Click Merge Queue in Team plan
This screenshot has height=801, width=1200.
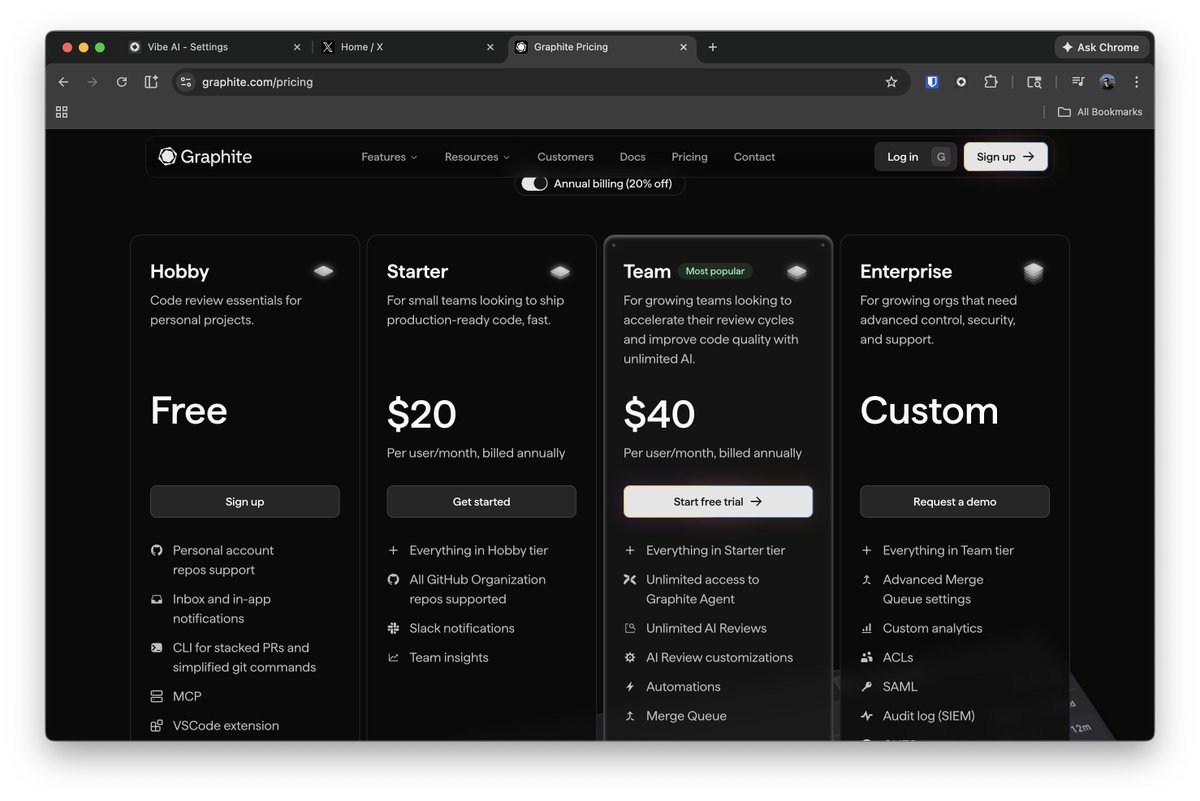point(686,716)
